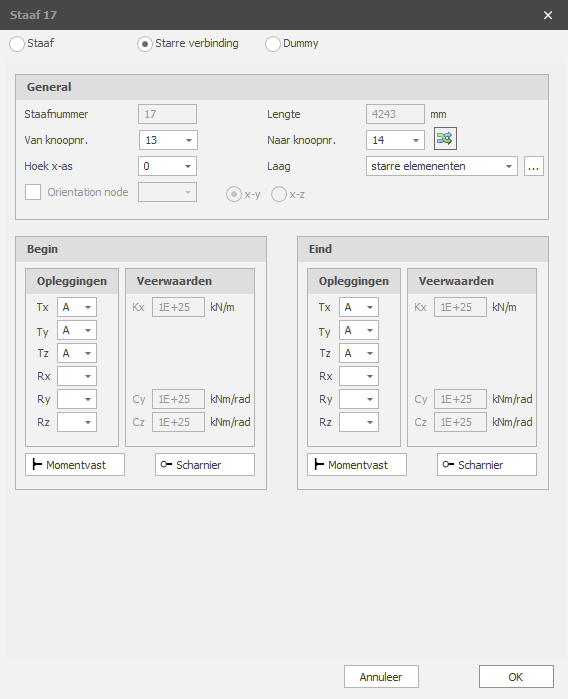This screenshot has height=699, width=568.
Task: Click the Eind Scharnier hinge button
Action: point(487,465)
